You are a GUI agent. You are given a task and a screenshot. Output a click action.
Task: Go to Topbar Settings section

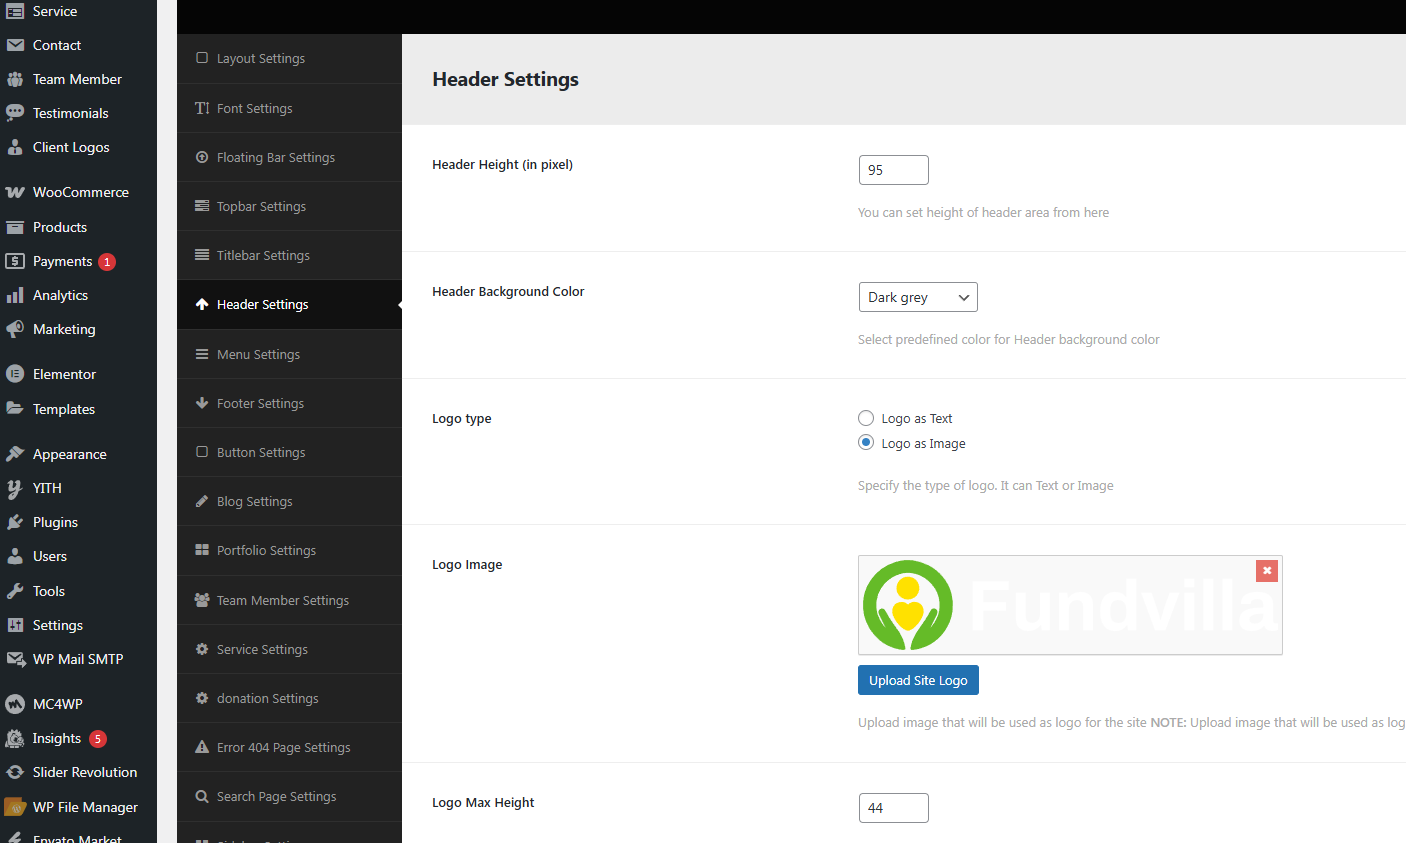[261, 206]
